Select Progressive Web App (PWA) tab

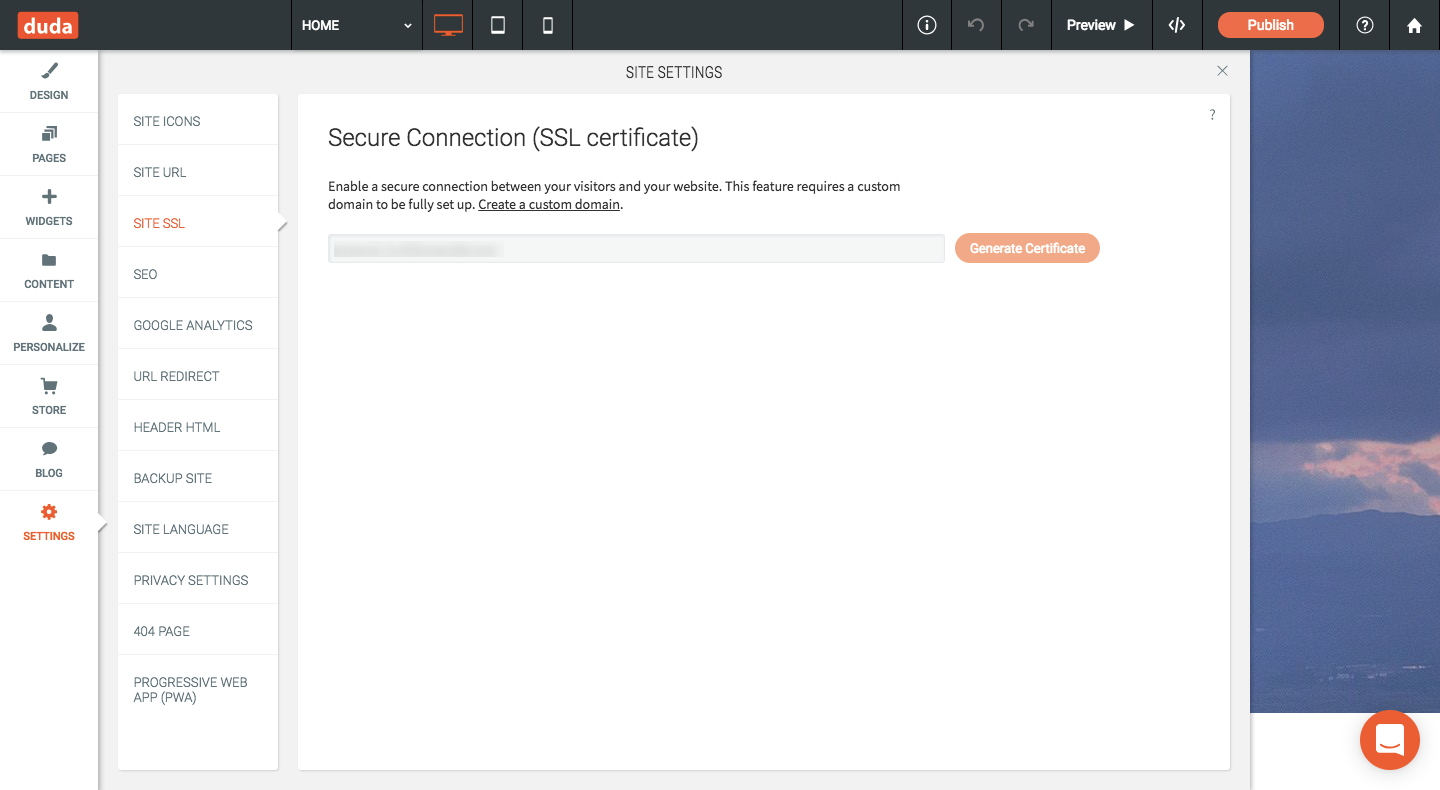pyautogui.click(x=191, y=690)
